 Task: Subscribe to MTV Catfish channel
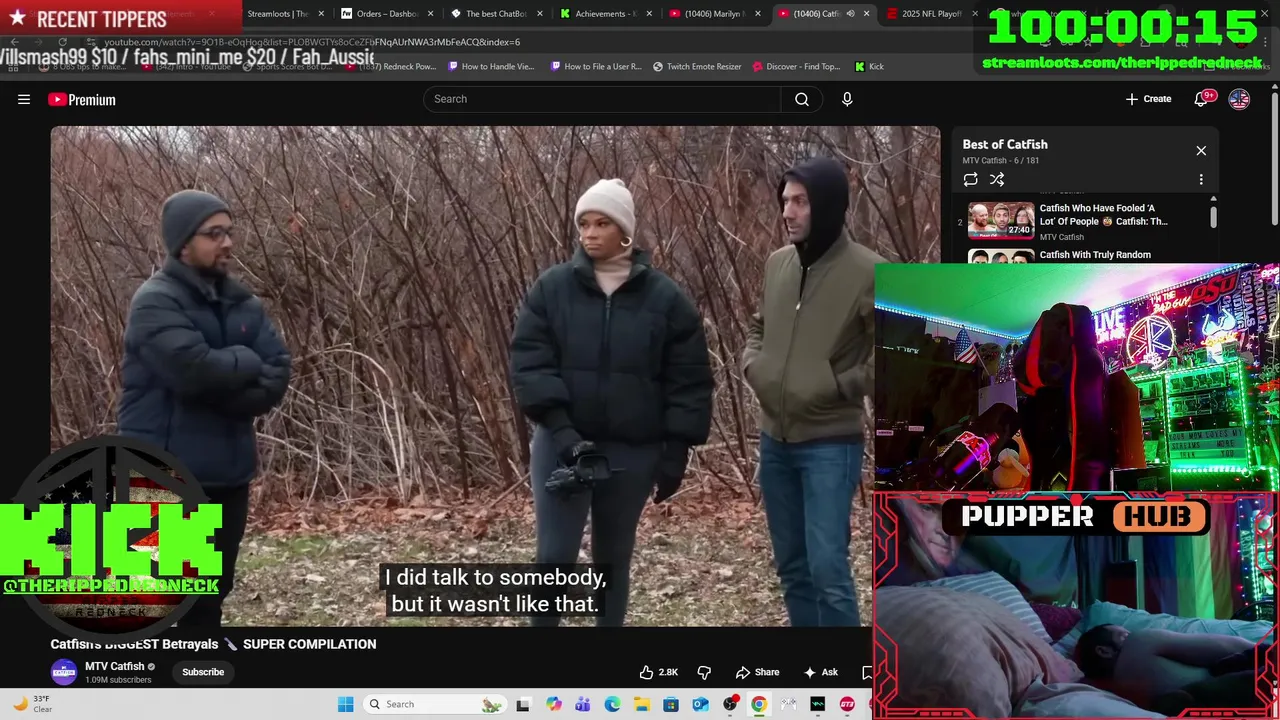click(203, 672)
